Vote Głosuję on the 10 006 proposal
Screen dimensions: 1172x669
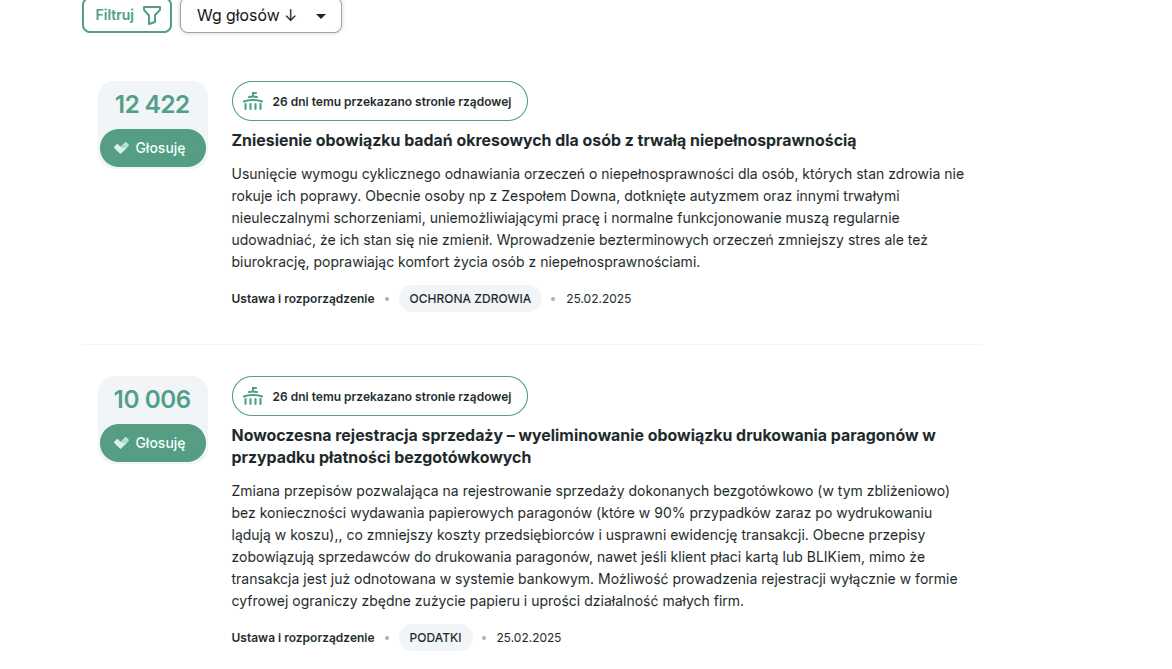(152, 443)
